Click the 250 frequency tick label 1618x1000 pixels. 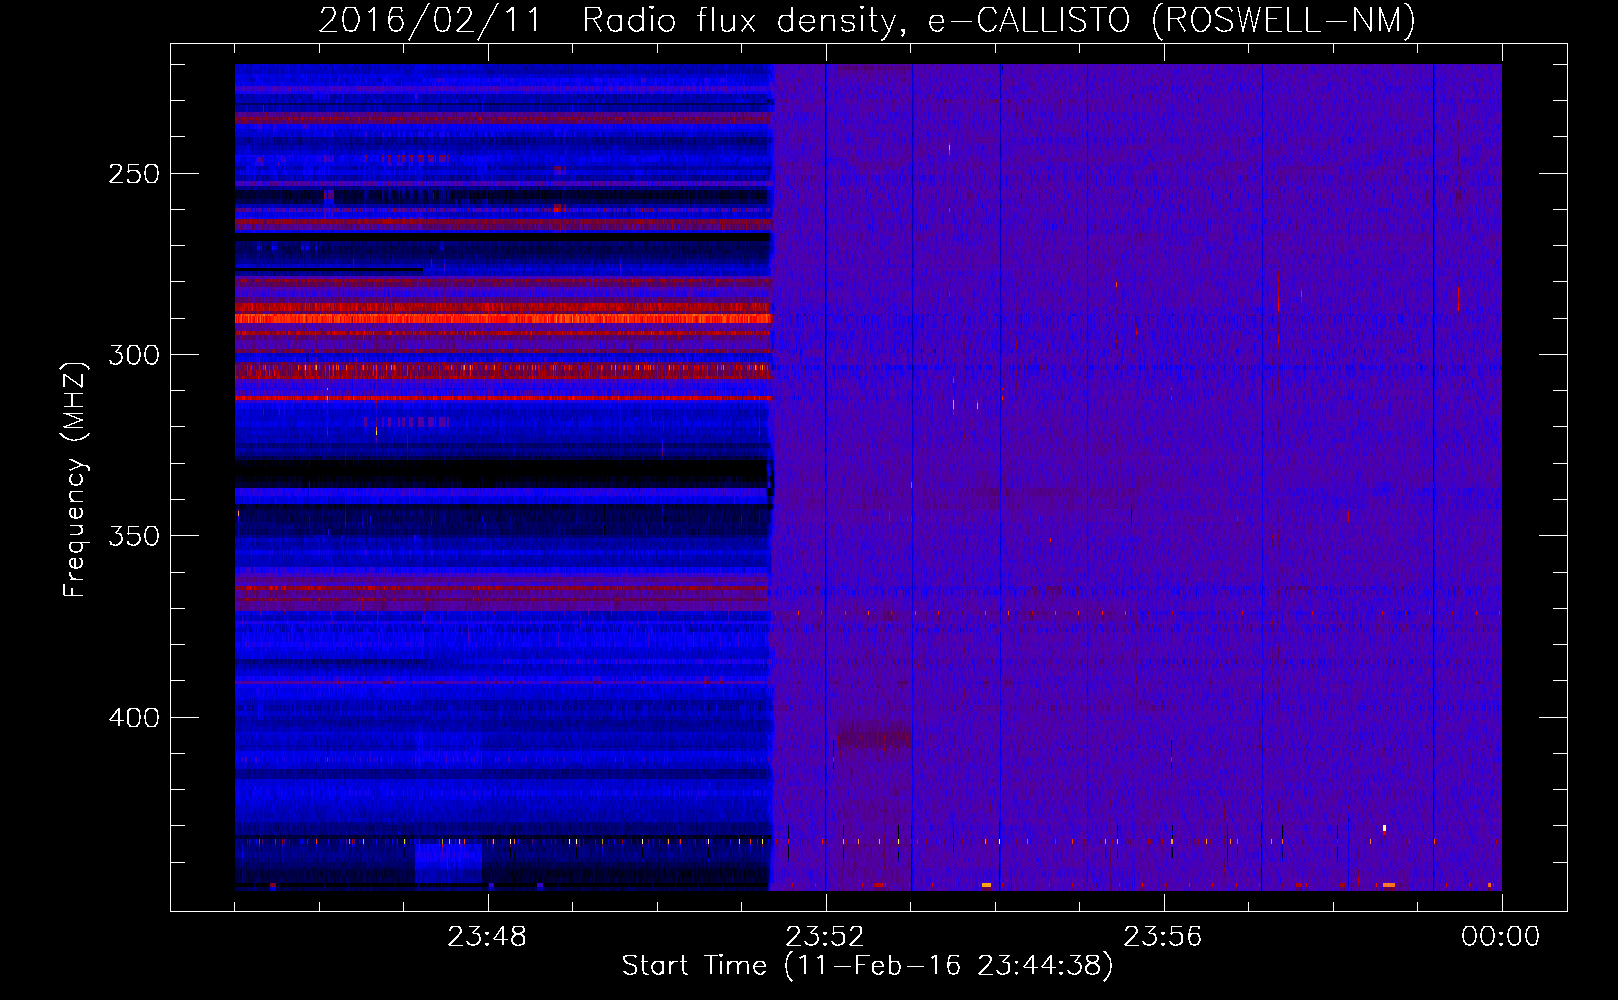tap(134, 174)
